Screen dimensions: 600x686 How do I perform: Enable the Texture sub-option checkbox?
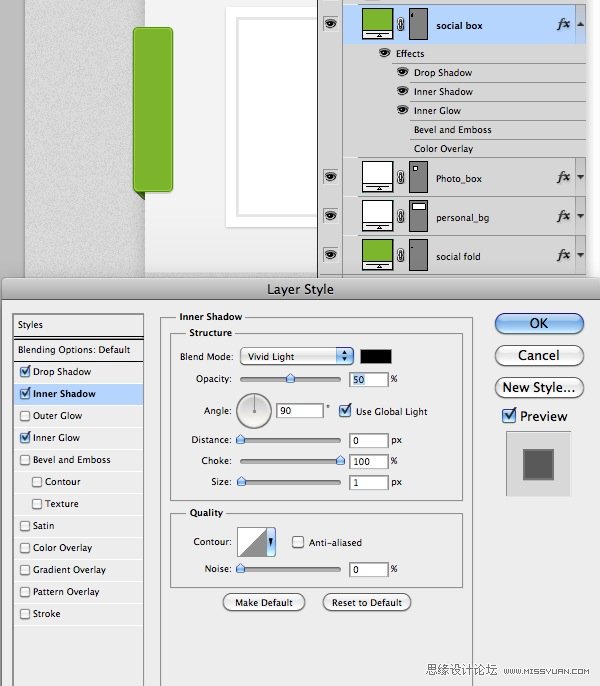(x=37, y=504)
